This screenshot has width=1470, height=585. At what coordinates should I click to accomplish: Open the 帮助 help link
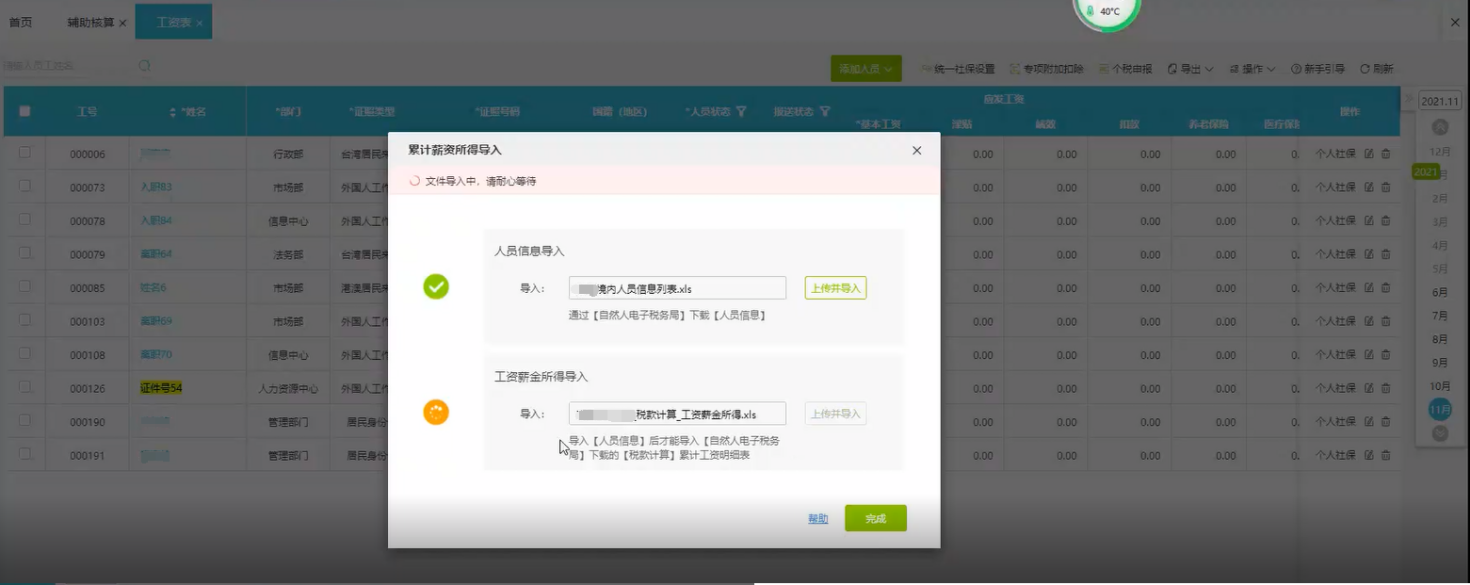(818, 519)
